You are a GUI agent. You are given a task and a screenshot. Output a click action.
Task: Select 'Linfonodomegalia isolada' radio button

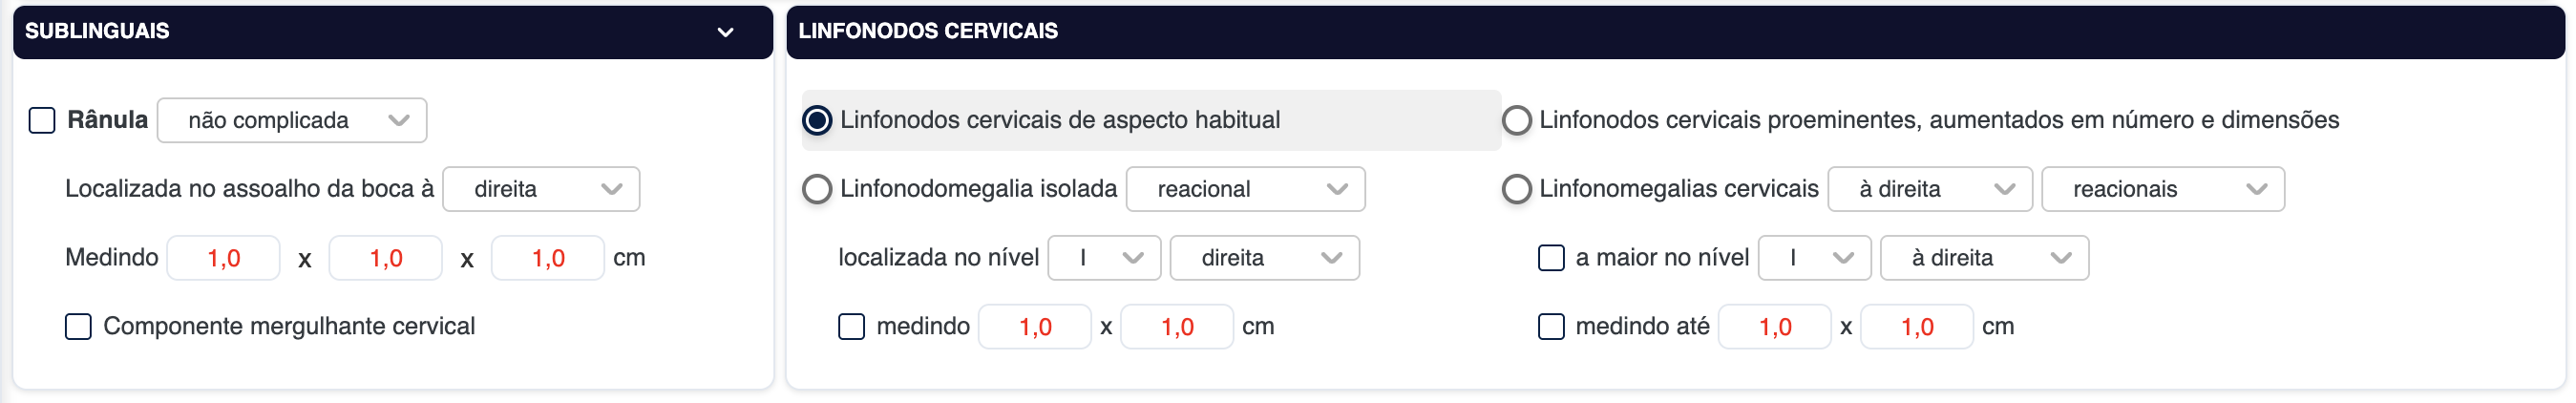pyautogui.click(x=817, y=189)
